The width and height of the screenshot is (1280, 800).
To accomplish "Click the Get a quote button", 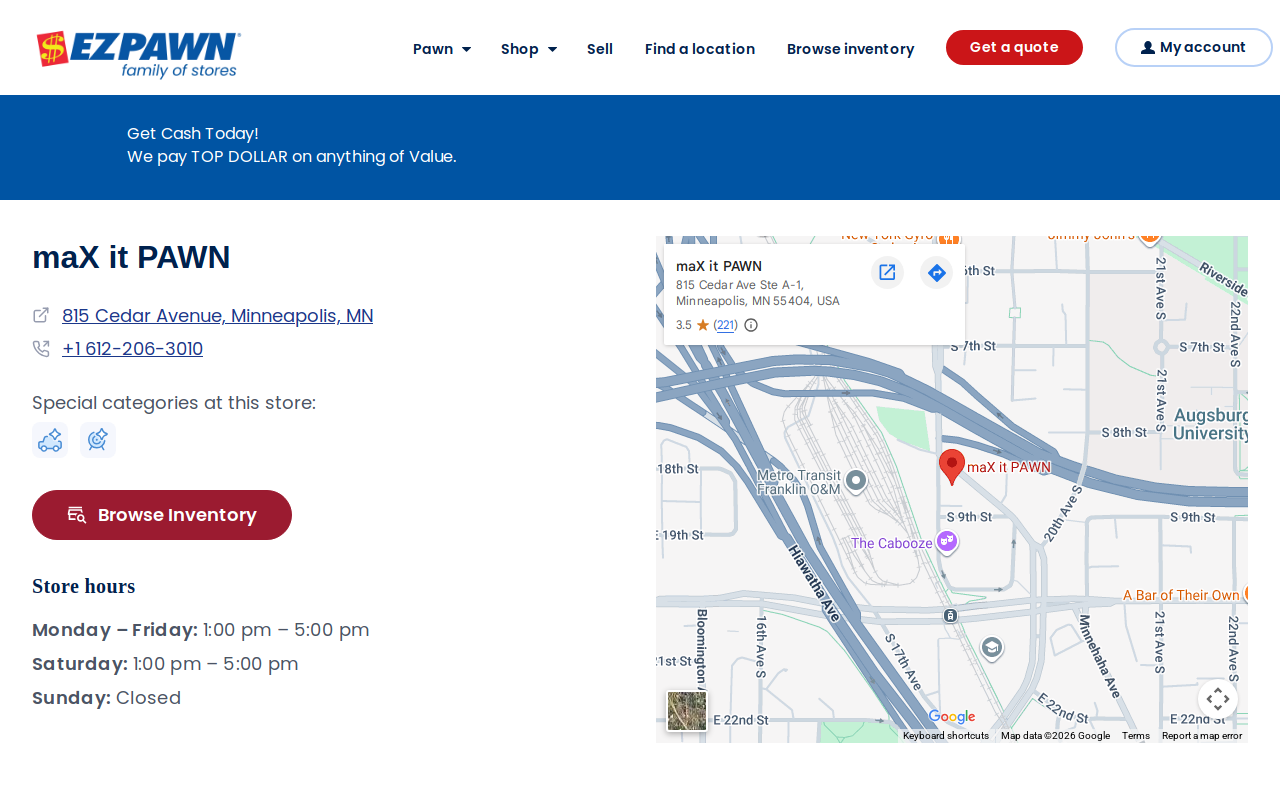I will point(1014,47).
